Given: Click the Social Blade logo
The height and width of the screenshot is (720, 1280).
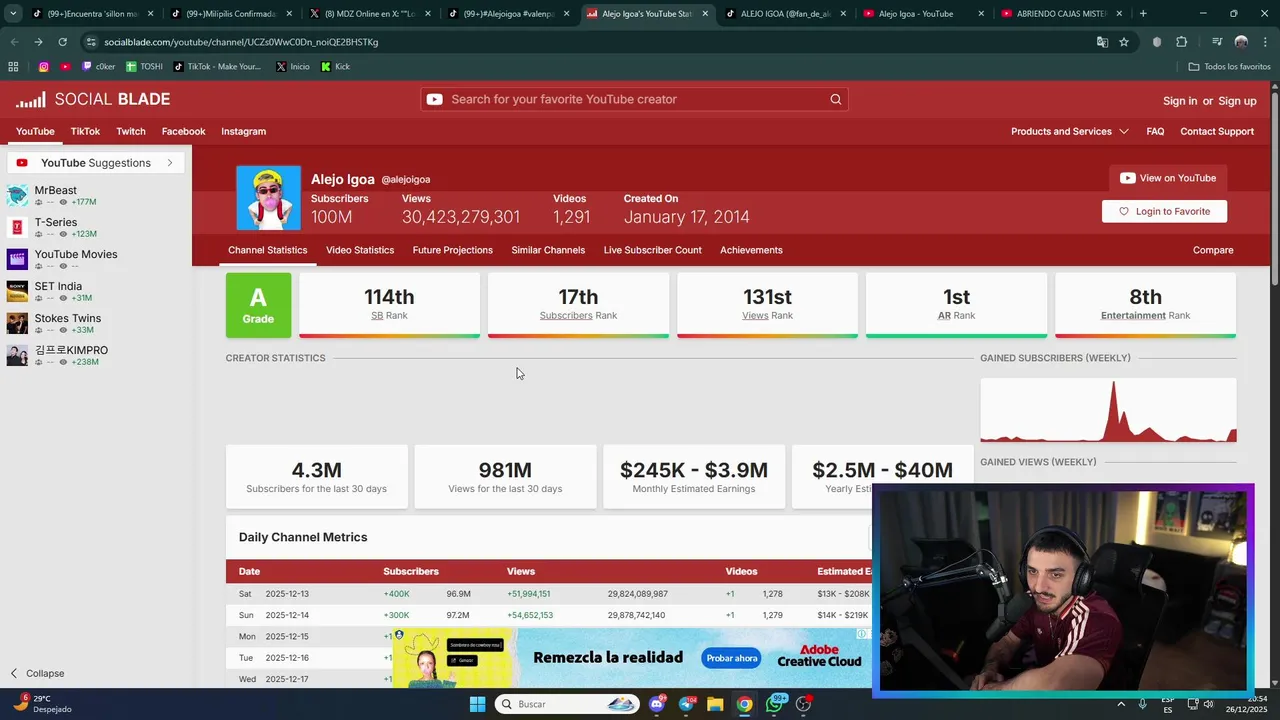Looking at the screenshot, I should [x=93, y=100].
